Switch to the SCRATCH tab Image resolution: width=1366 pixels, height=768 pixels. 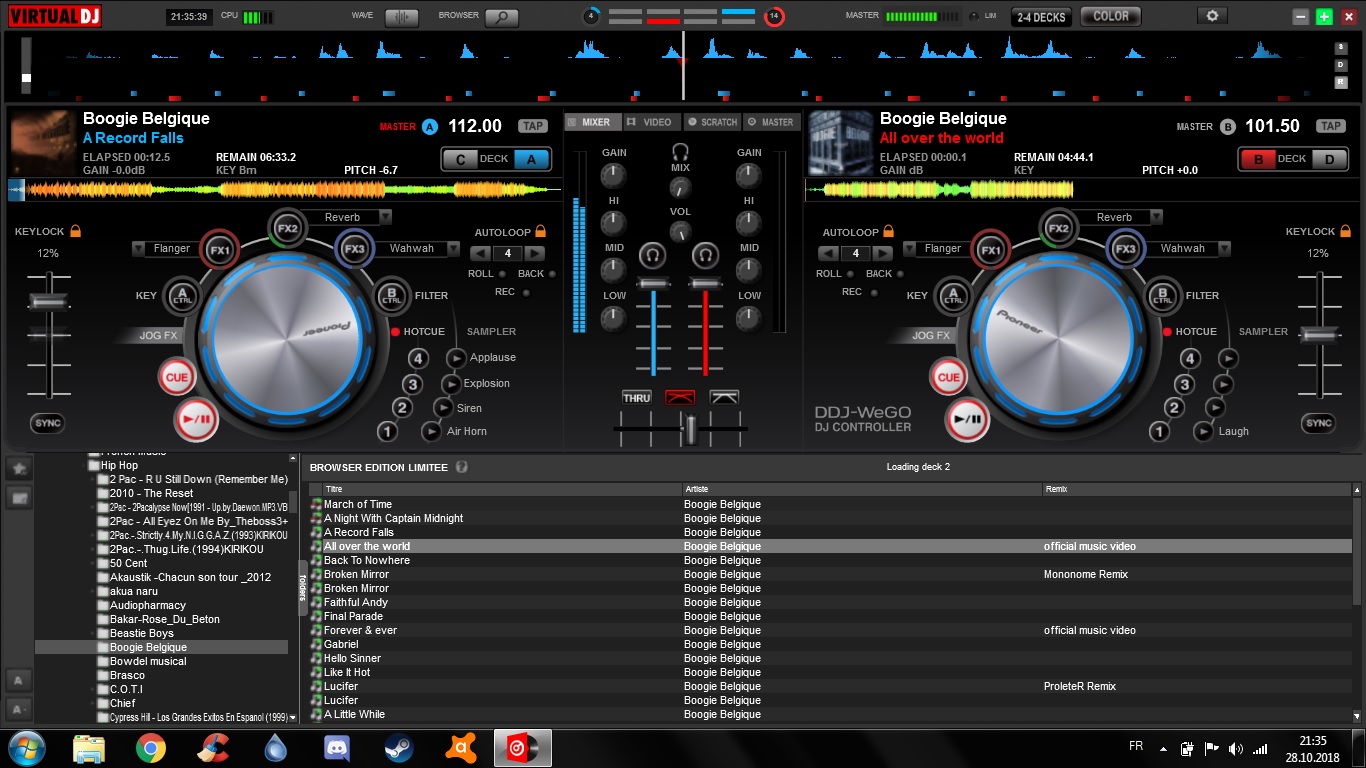coord(712,122)
